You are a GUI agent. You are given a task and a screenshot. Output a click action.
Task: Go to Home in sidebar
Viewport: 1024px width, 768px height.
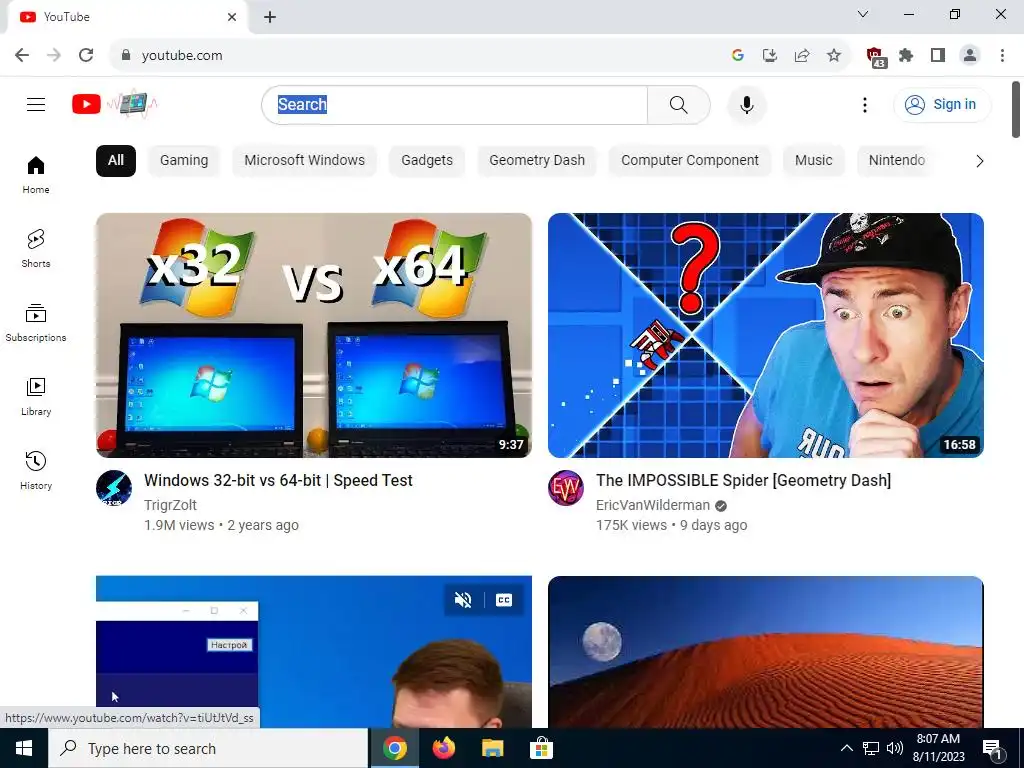[x=36, y=175]
